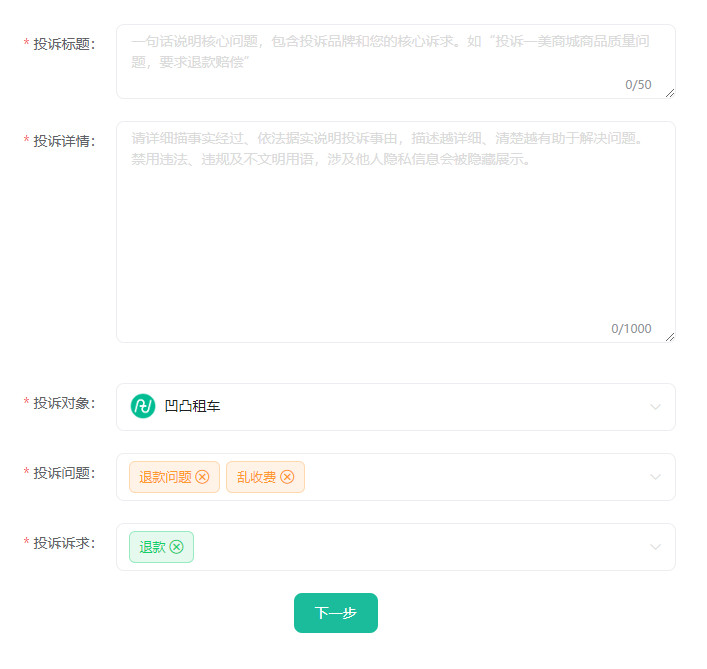This screenshot has width=707, height=669.
Task: Expand the 投诉对象 dropdown arrow
Action: click(655, 407)
